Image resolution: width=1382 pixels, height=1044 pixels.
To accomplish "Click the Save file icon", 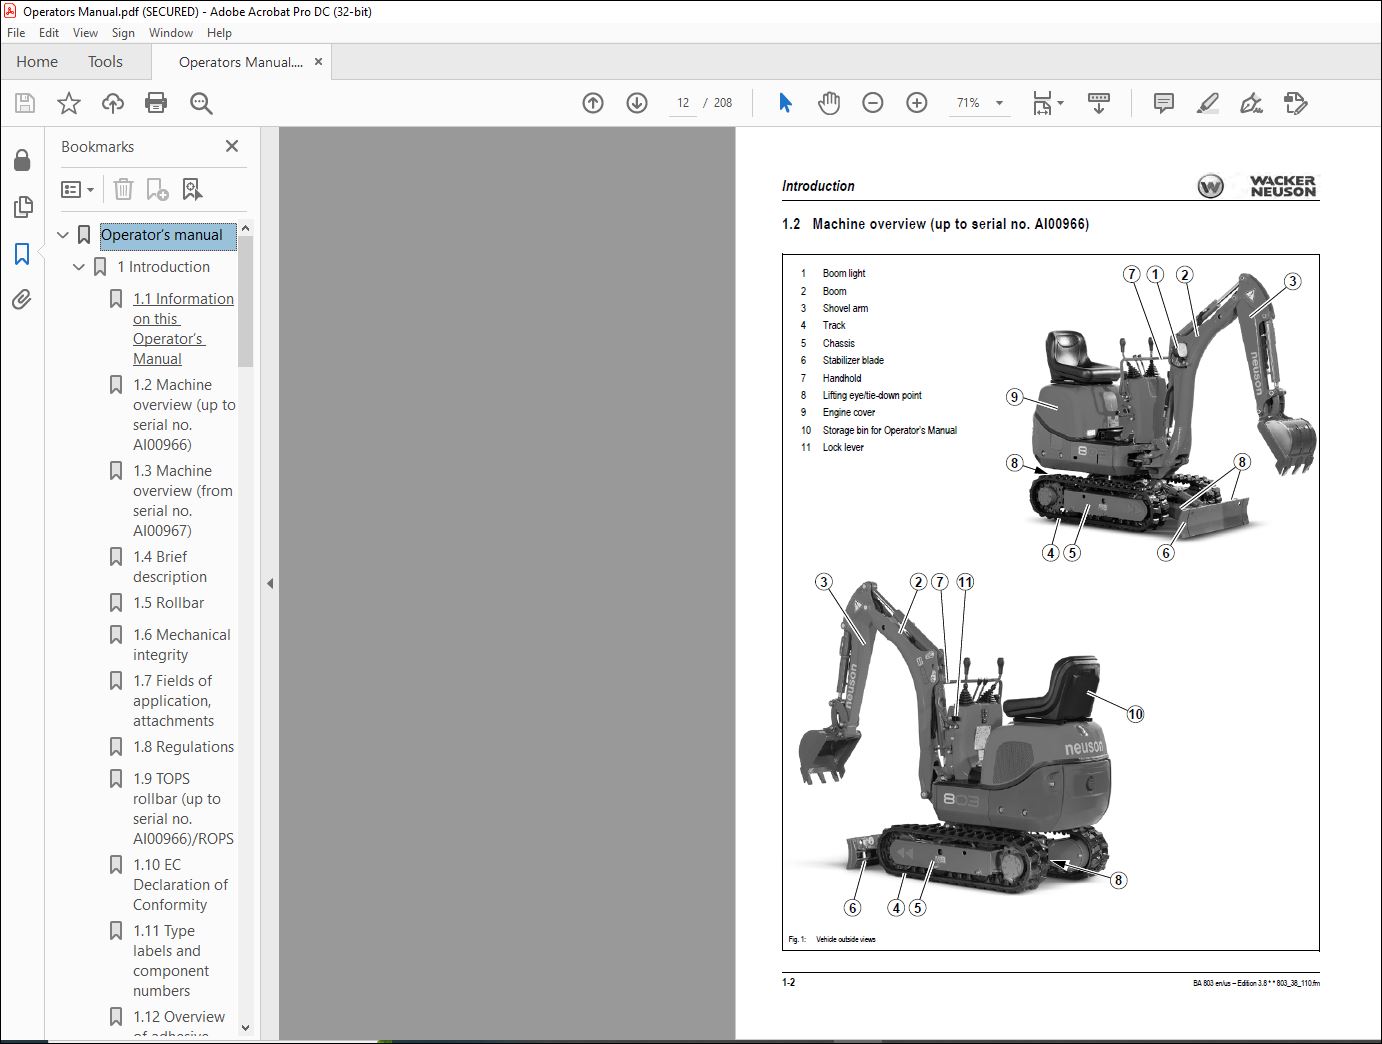I will coord(25,103).
